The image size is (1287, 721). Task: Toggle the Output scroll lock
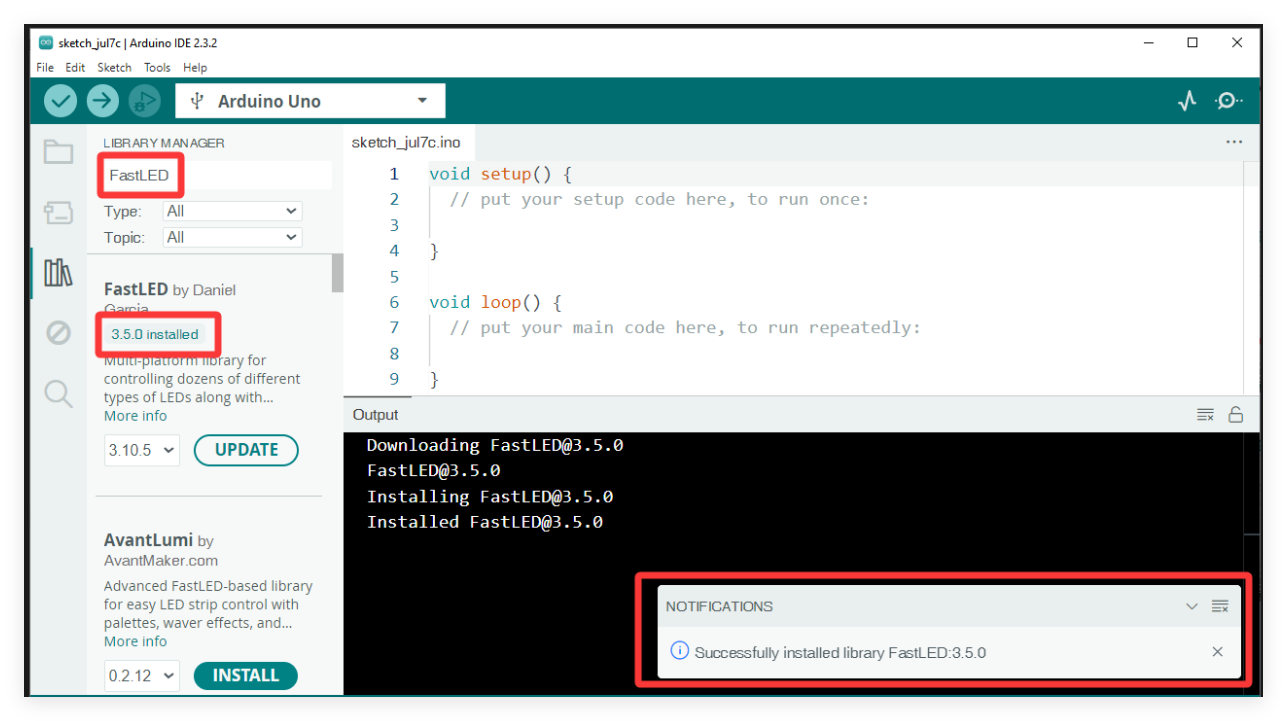pyautogui.click(x=1236, y=415)
